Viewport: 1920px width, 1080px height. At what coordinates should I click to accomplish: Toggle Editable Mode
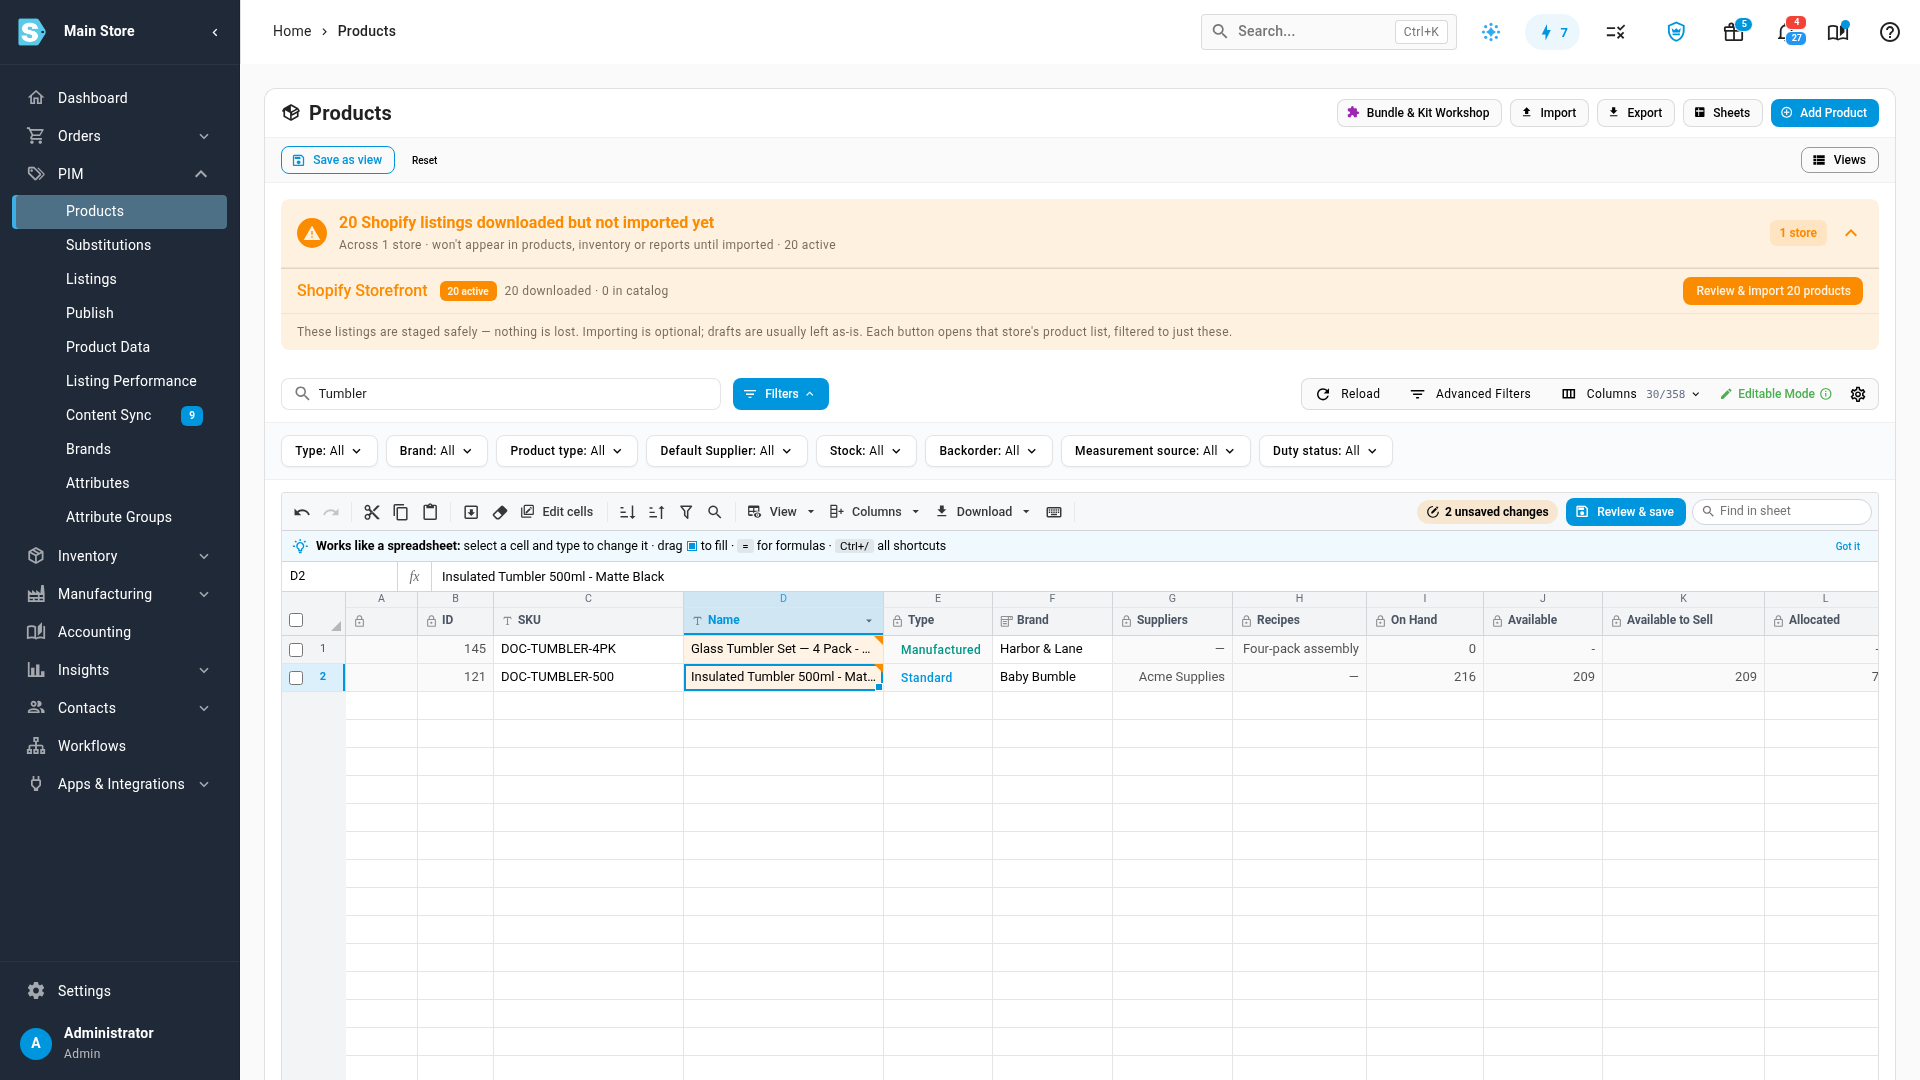(x=1775, y=394)
